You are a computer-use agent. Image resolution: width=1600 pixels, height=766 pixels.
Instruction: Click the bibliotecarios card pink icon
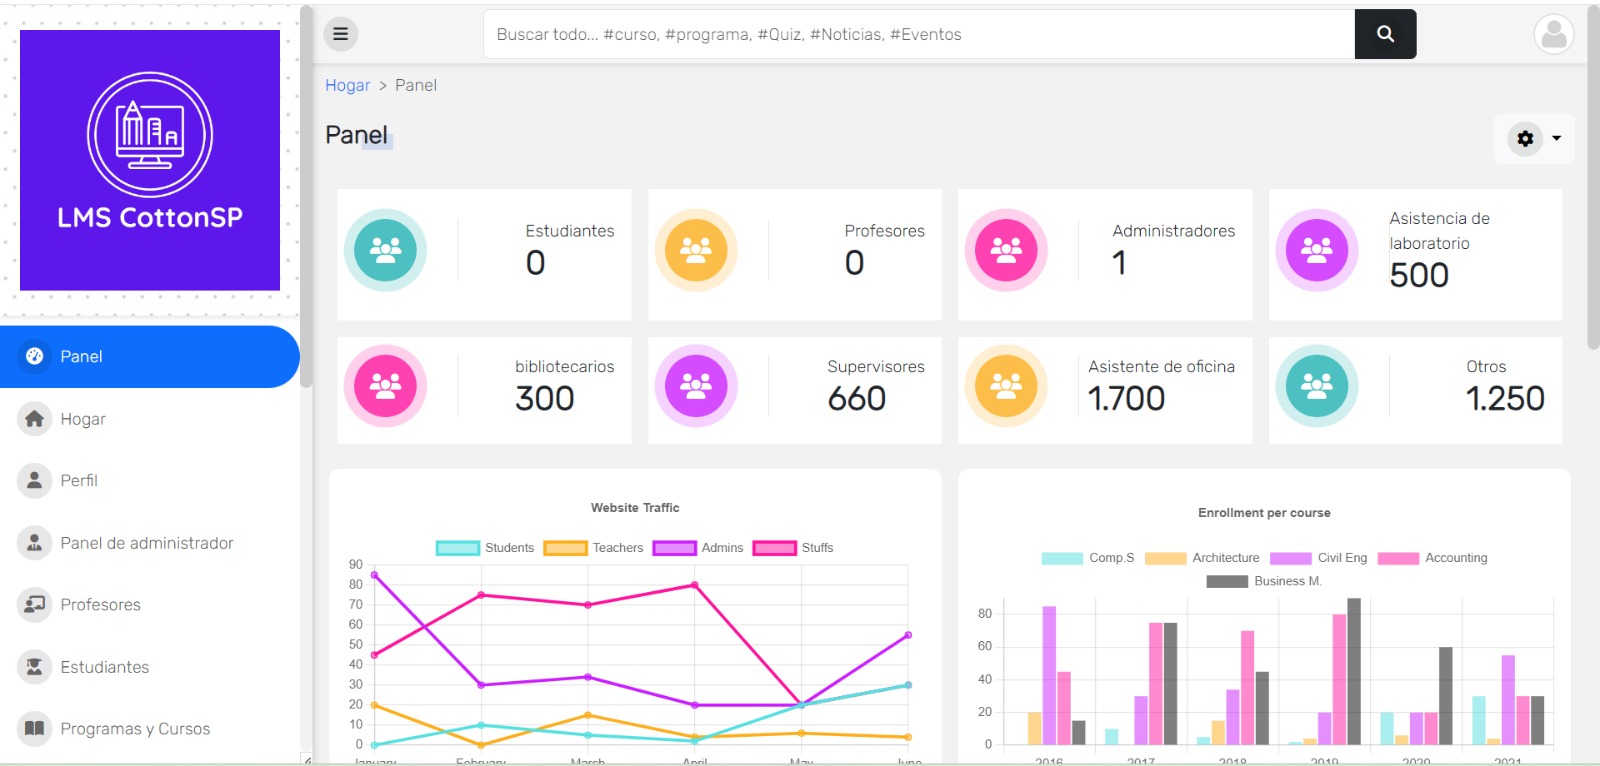tap(385, 386)
